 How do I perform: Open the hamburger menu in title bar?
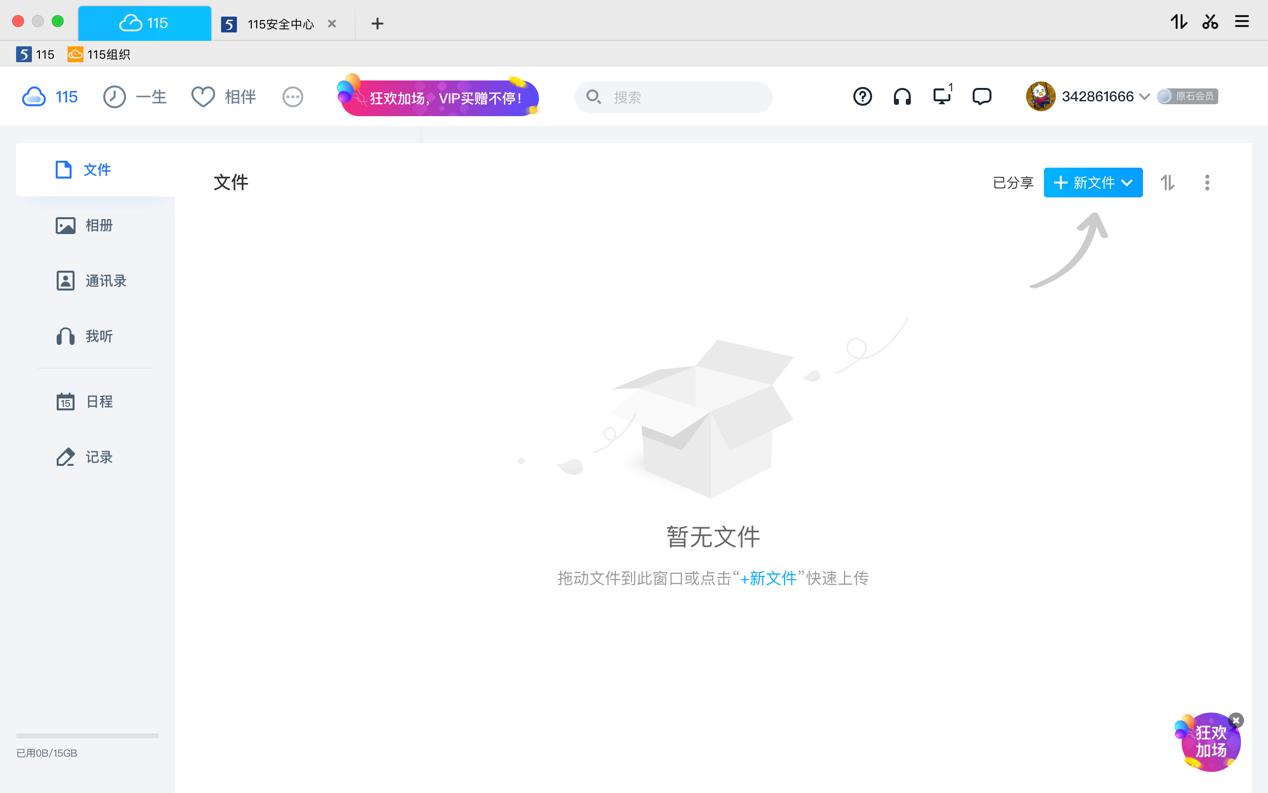click(x=1242, y=21)
